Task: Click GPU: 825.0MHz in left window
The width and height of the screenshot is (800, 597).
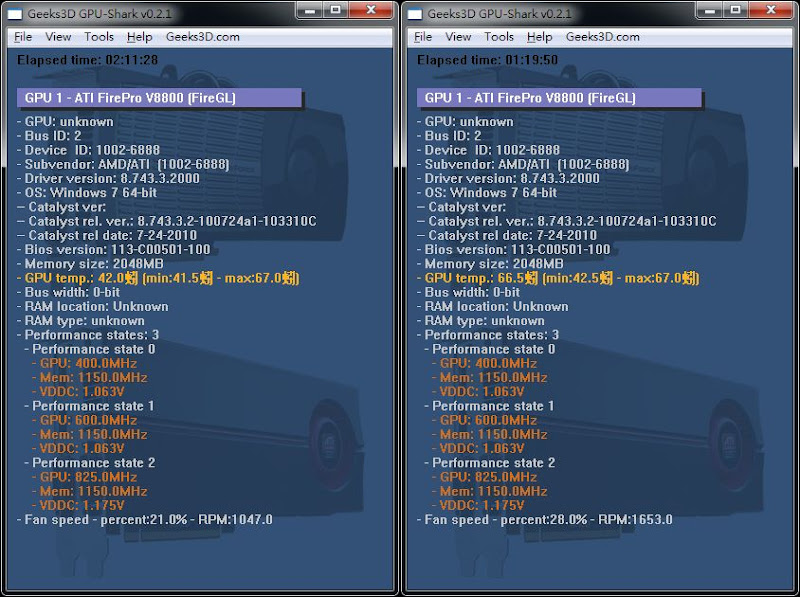Action: [85, 477]
